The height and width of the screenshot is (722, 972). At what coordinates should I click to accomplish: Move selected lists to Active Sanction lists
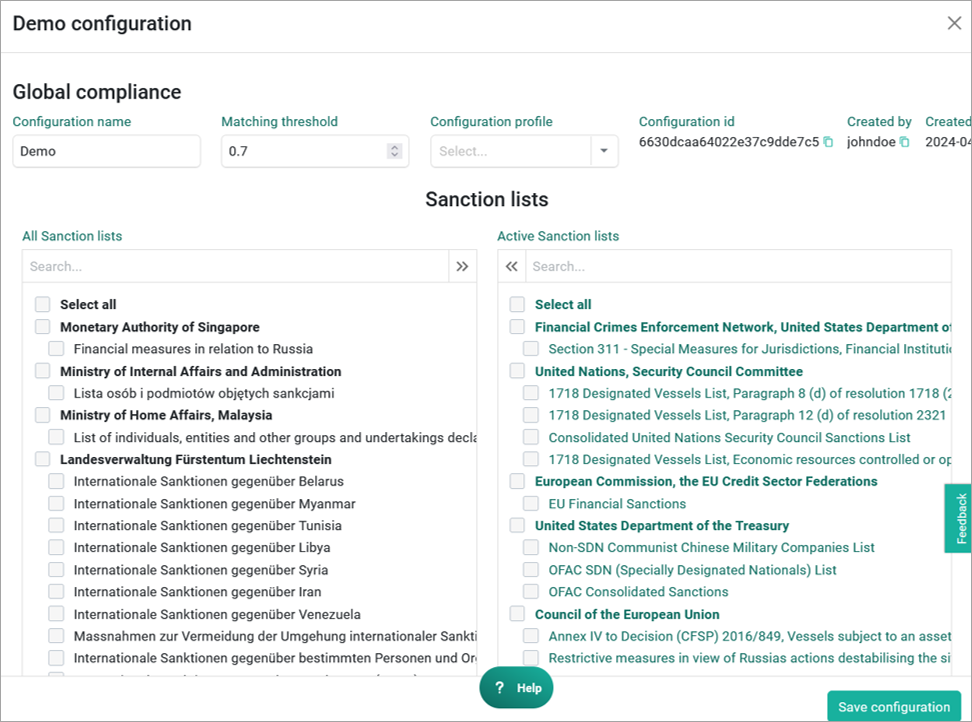pos(462,266)
